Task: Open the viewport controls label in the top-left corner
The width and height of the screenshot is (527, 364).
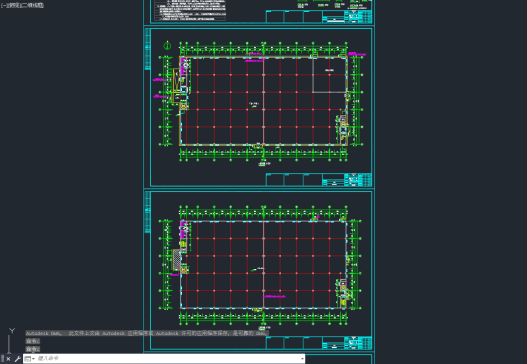Action: (x=22, y=5)
